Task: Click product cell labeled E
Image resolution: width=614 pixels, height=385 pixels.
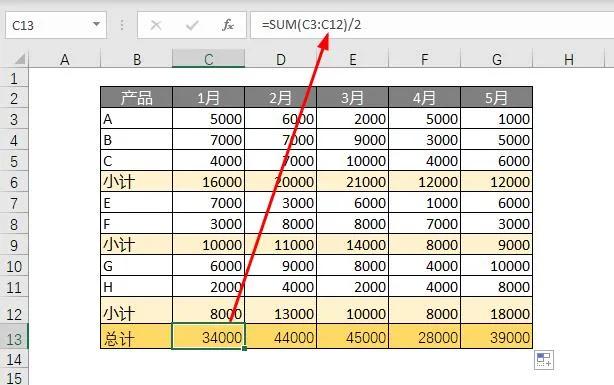Action: click(137, 202)
